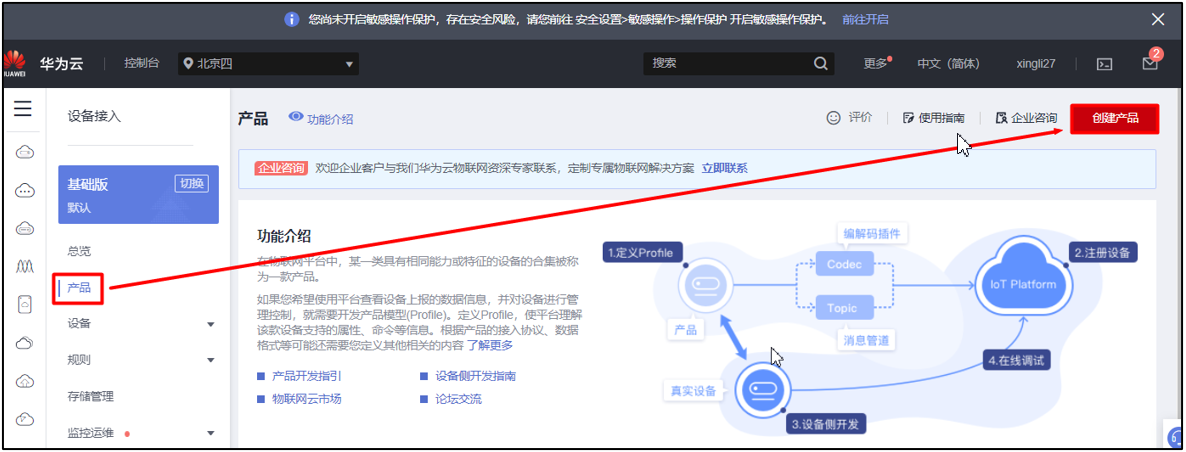Click the 2.注册设备 label
Screen dimensions: 1186x452
point(1105,252)
